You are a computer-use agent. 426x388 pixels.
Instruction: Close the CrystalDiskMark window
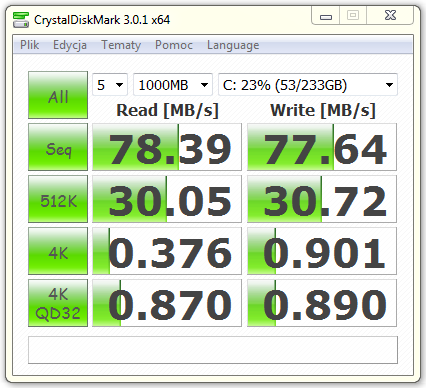[x=390, y=15]
